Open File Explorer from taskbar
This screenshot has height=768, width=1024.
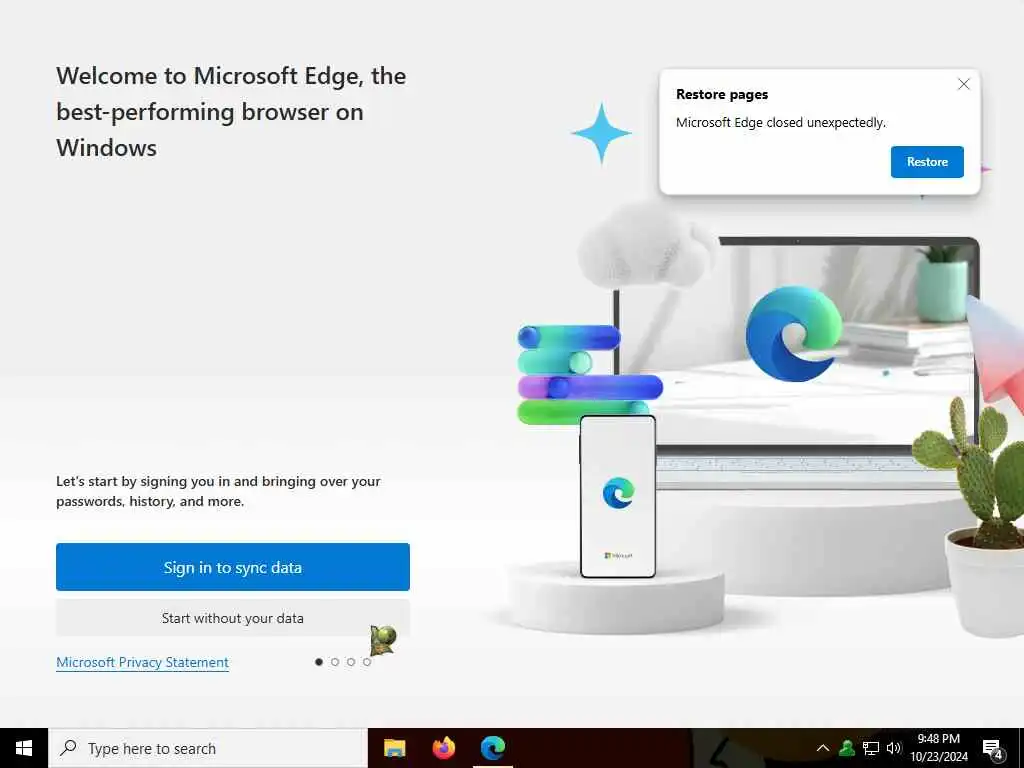coord(394,748)
